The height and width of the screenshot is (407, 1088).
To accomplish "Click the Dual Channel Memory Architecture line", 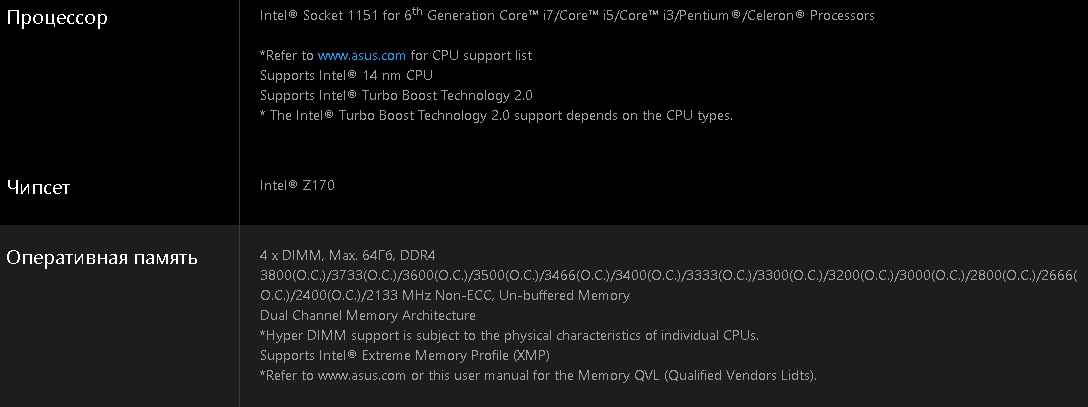I will click(x=368, y=315).
